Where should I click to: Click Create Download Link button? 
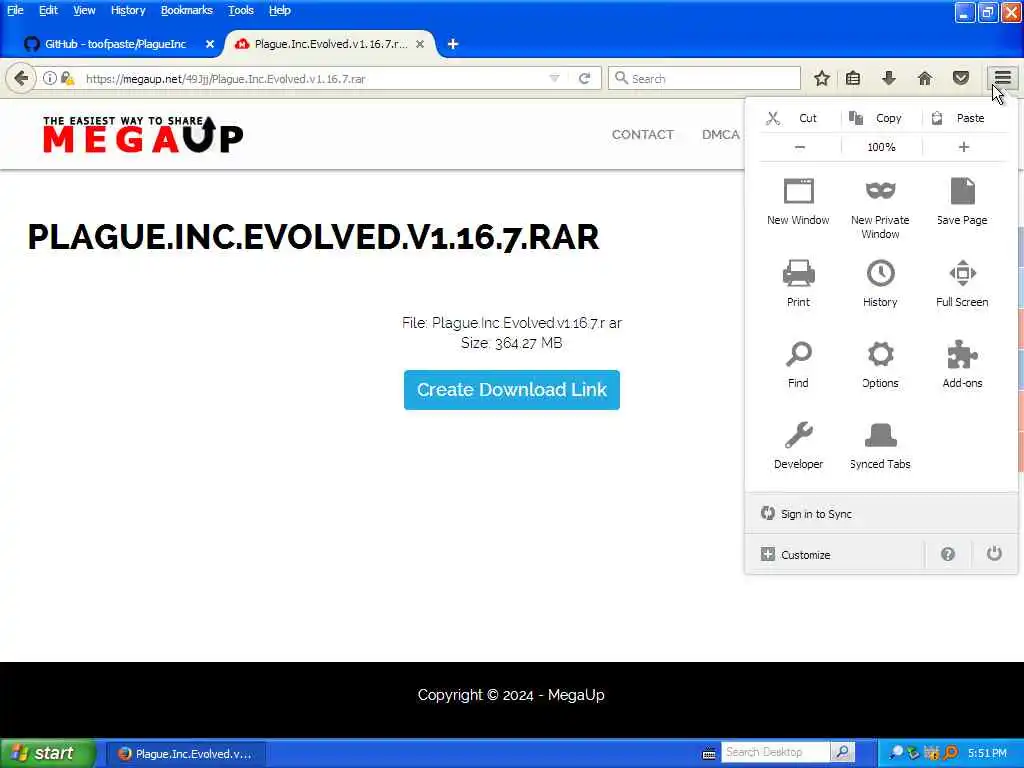pyautogui.click(x=511, y=390)
